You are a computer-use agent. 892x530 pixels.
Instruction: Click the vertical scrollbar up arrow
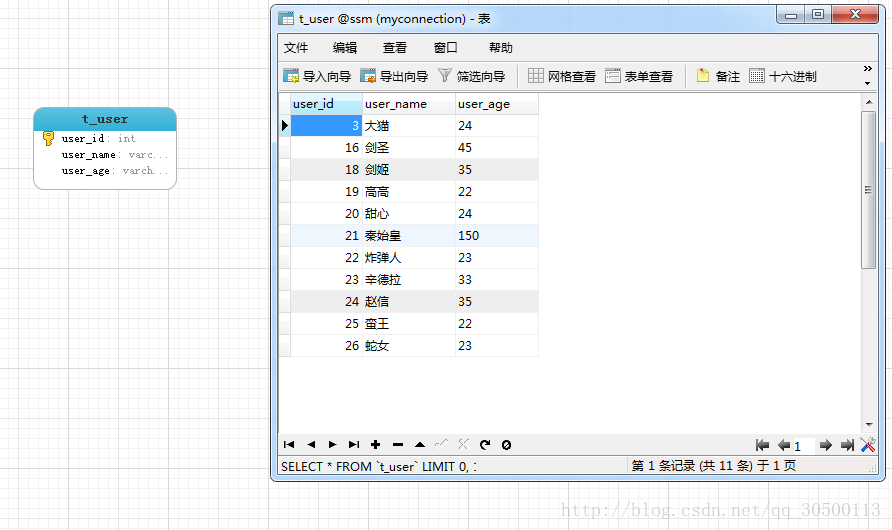pyautogui.click(x=869, y=102)
